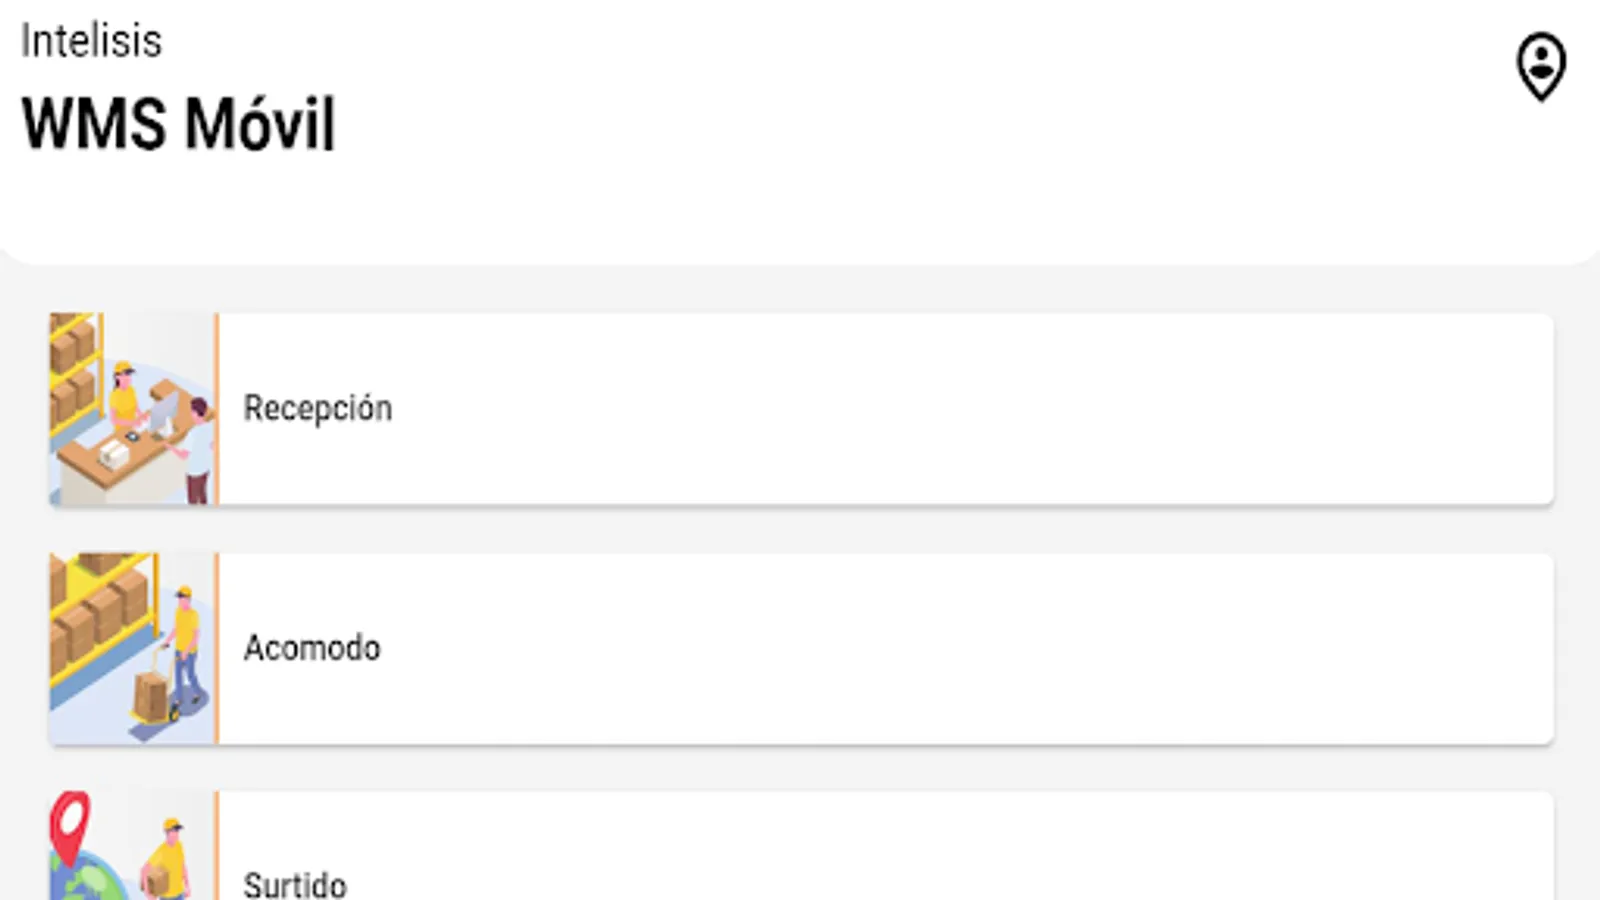This screenshot has height=900, width=1600.
Task: Tap the Acomodo warehouse illustration
Action: tap(133, 648)
